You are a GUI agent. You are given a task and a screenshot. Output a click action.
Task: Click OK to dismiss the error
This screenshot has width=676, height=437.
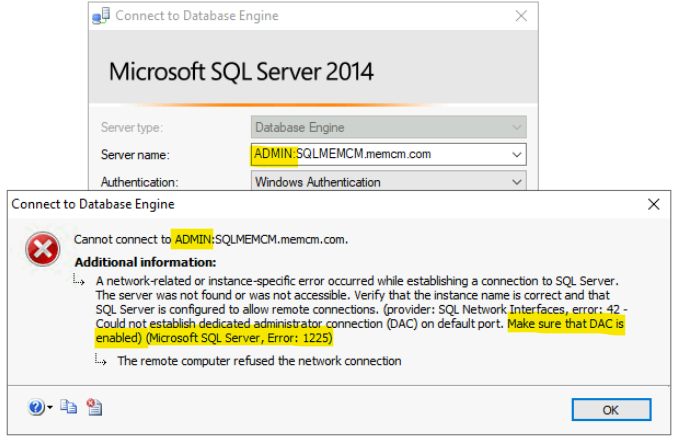611,409
